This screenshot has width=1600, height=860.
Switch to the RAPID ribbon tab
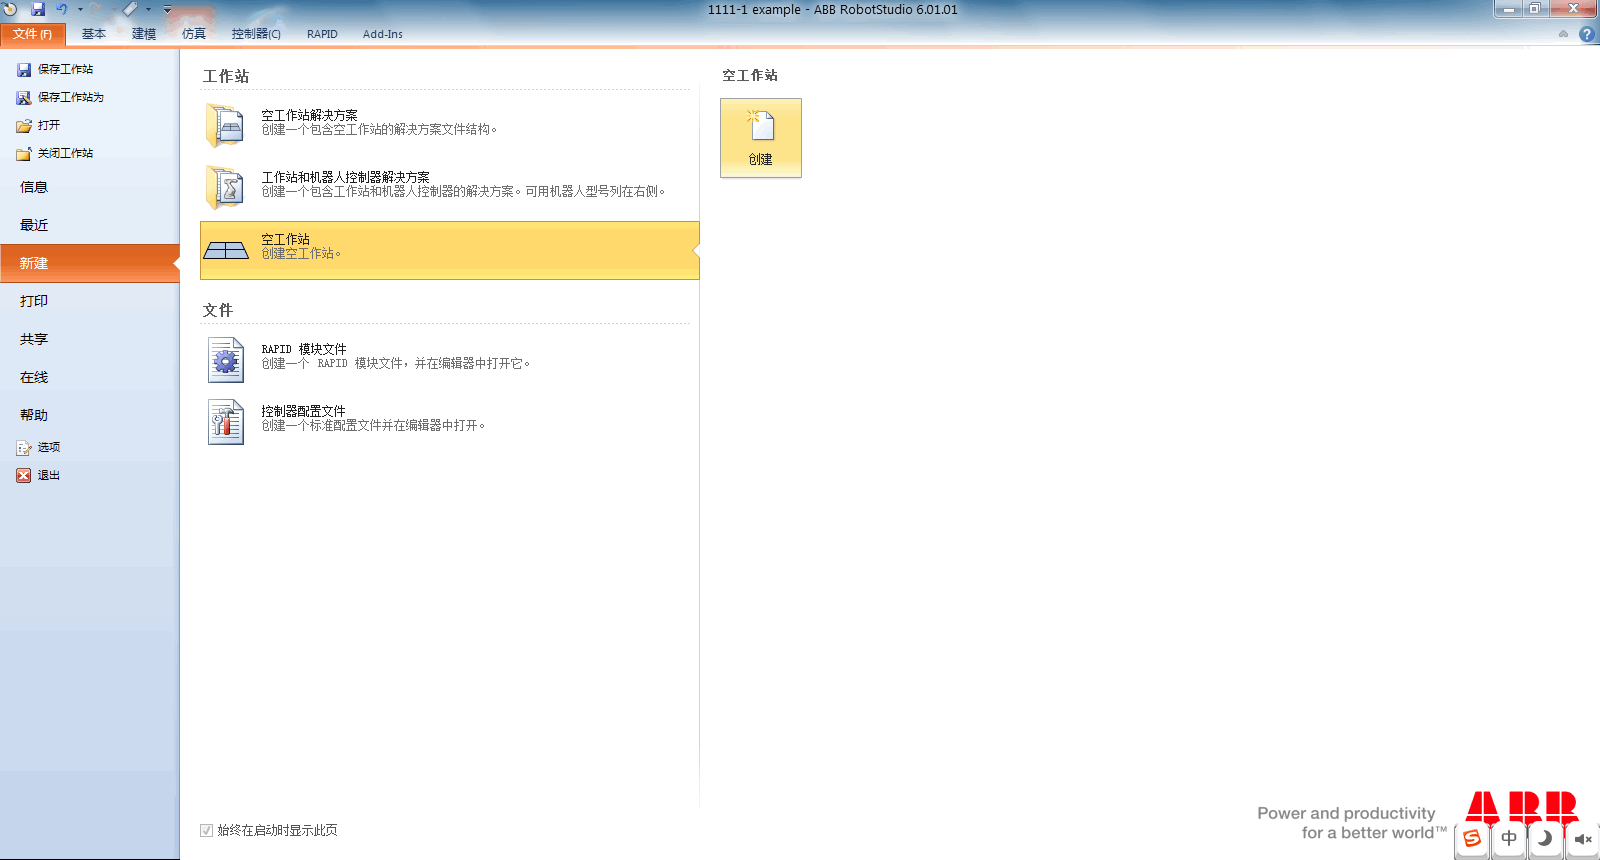(x=322, y=34)
